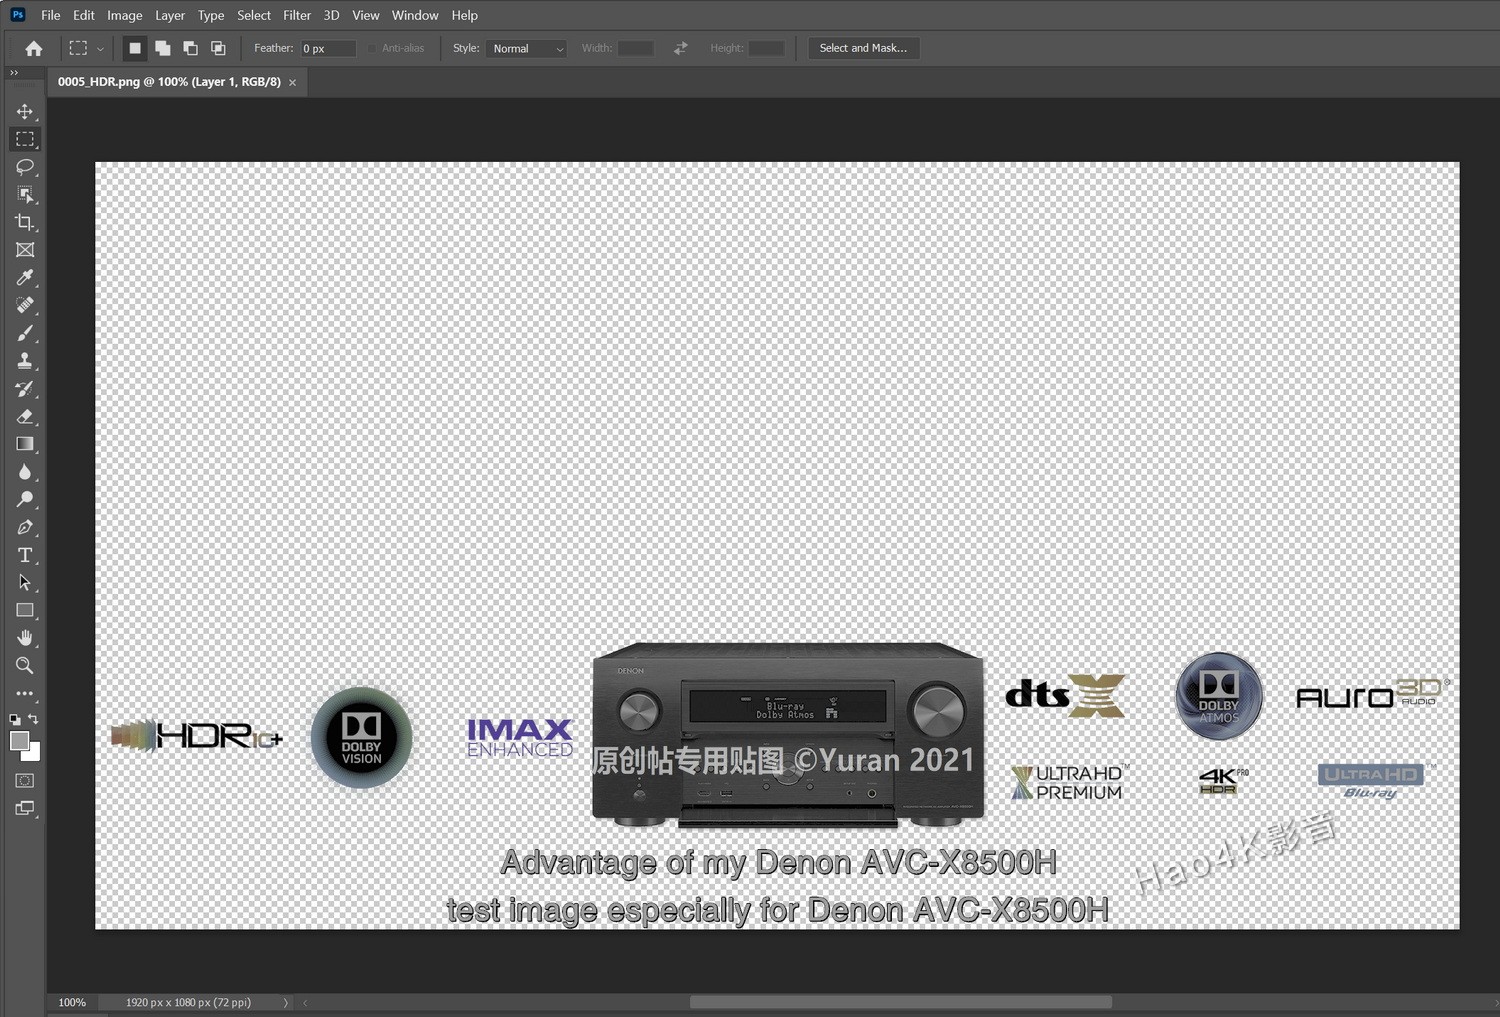
Task: Select the Horizontal Type tool
Action: point(25,555)
